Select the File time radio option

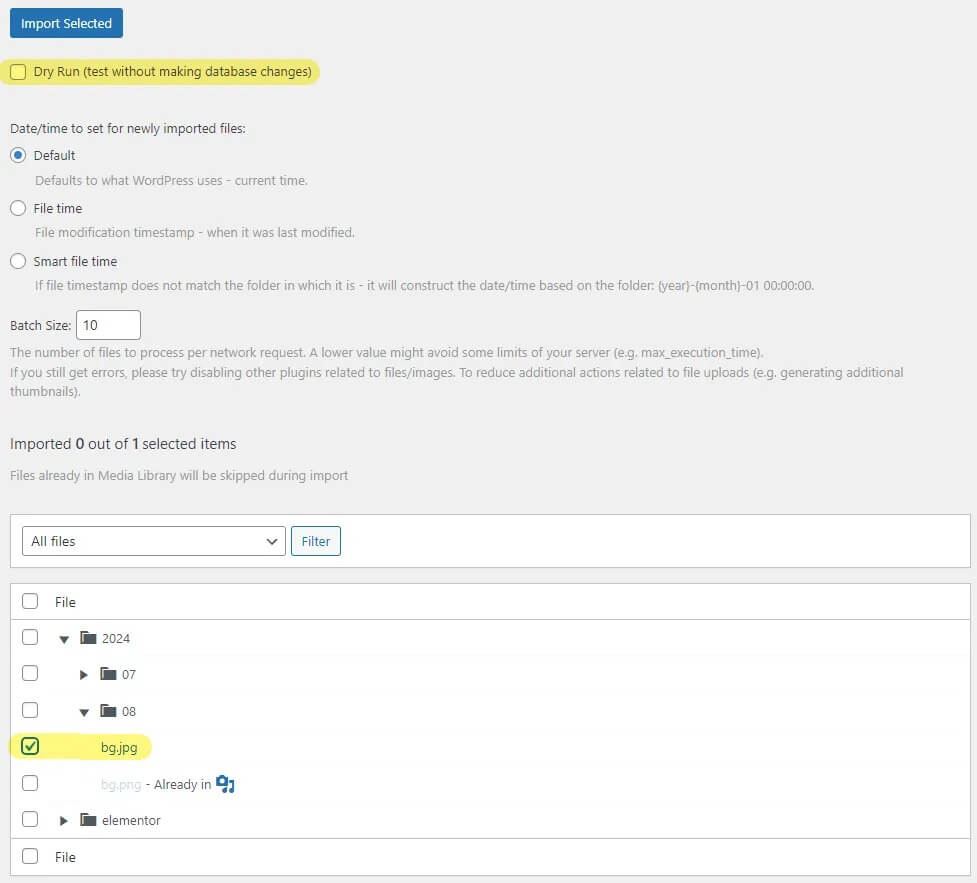[18, 209]
